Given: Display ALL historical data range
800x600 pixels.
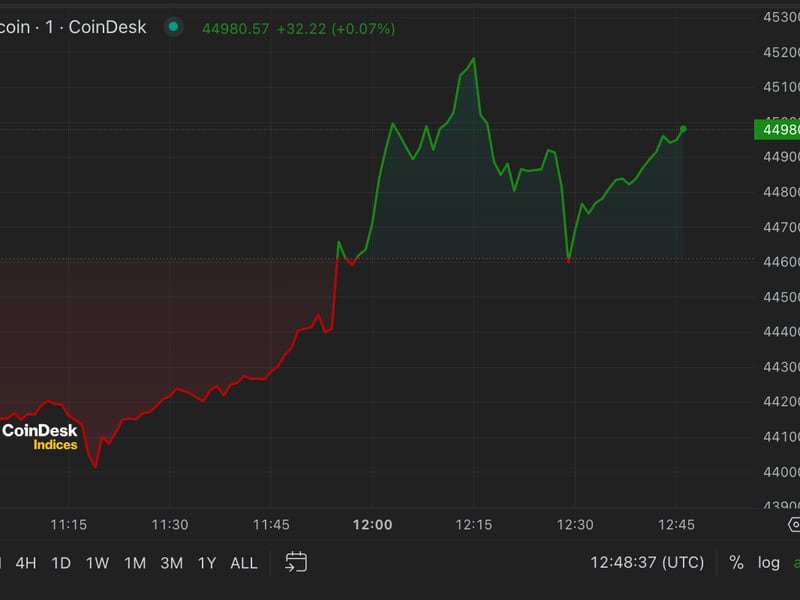Looking at the screenshot, I should pyautogui.click(x=244, y=563).
